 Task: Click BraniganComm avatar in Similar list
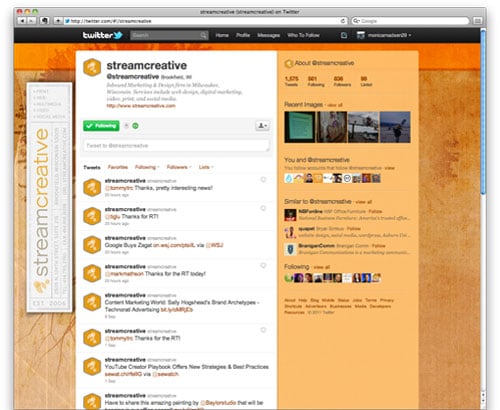coord(290,249)
